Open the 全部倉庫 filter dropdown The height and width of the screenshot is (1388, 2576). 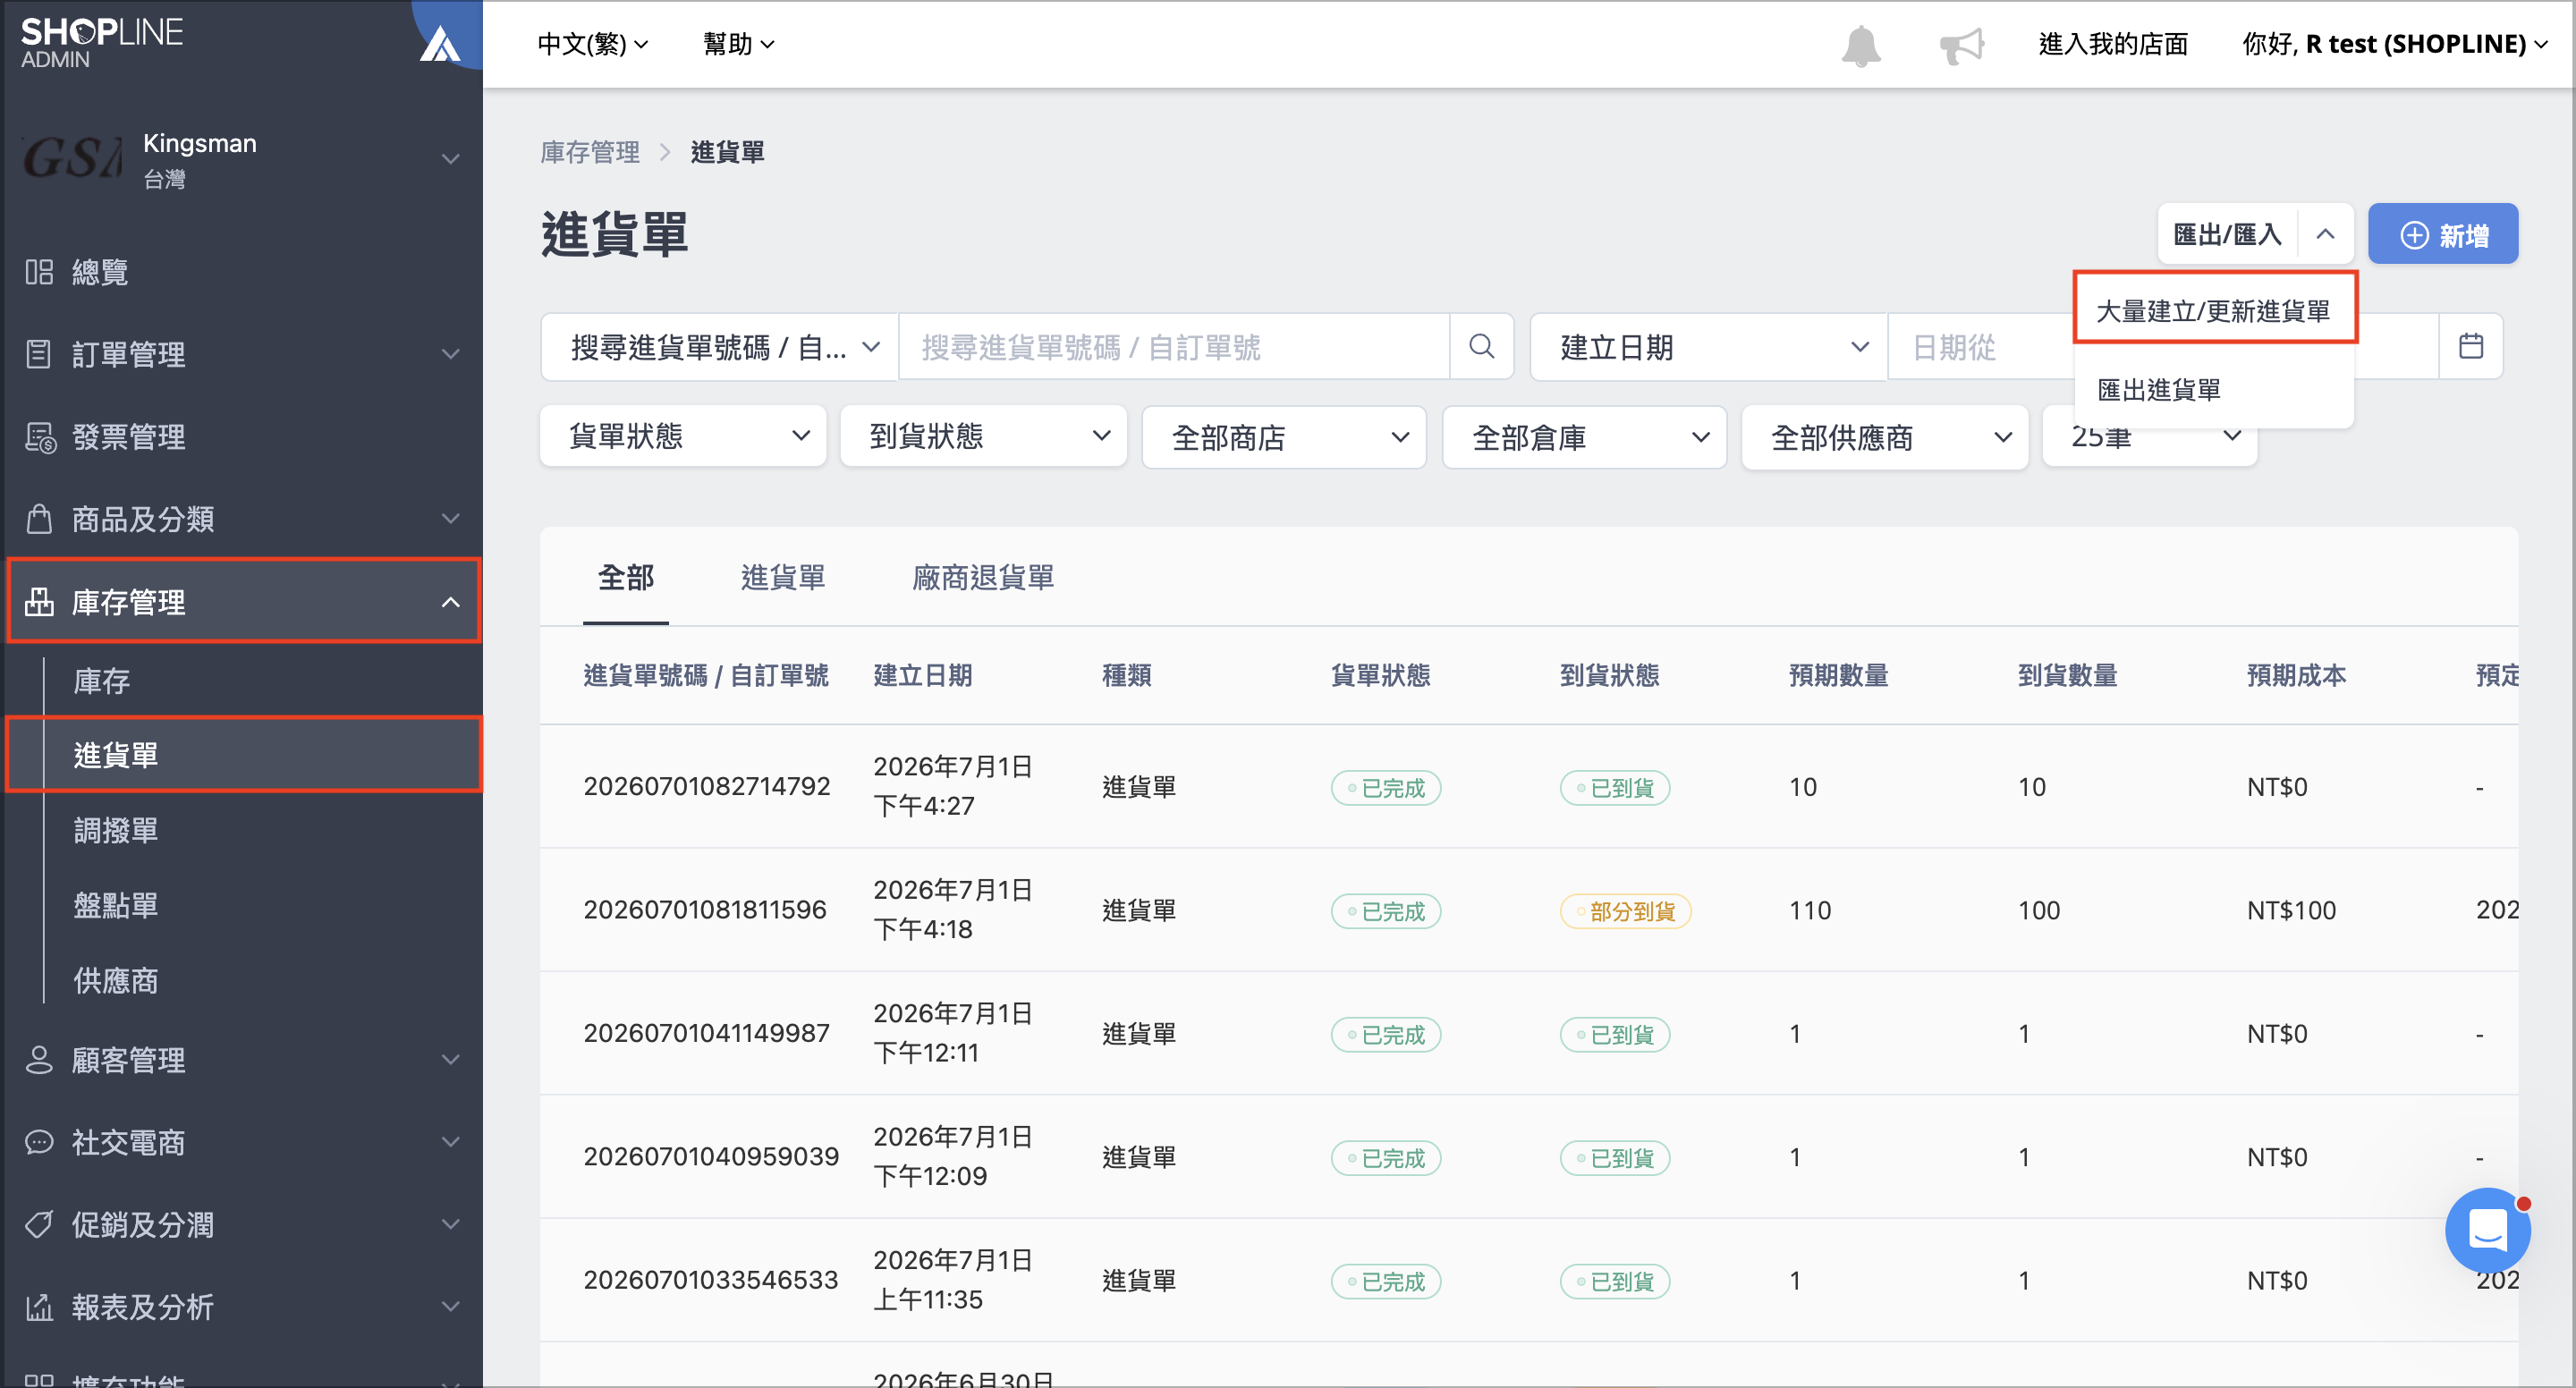(x=1584, y=437)
